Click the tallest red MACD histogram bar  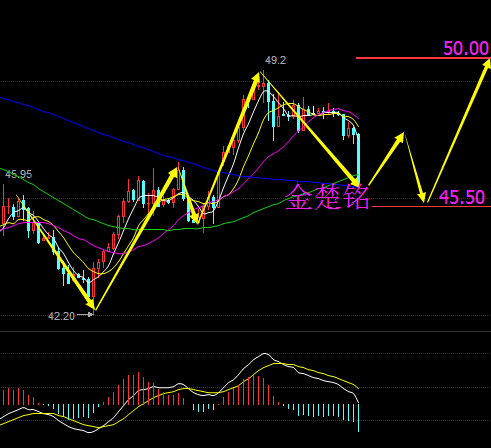point(138,388)
